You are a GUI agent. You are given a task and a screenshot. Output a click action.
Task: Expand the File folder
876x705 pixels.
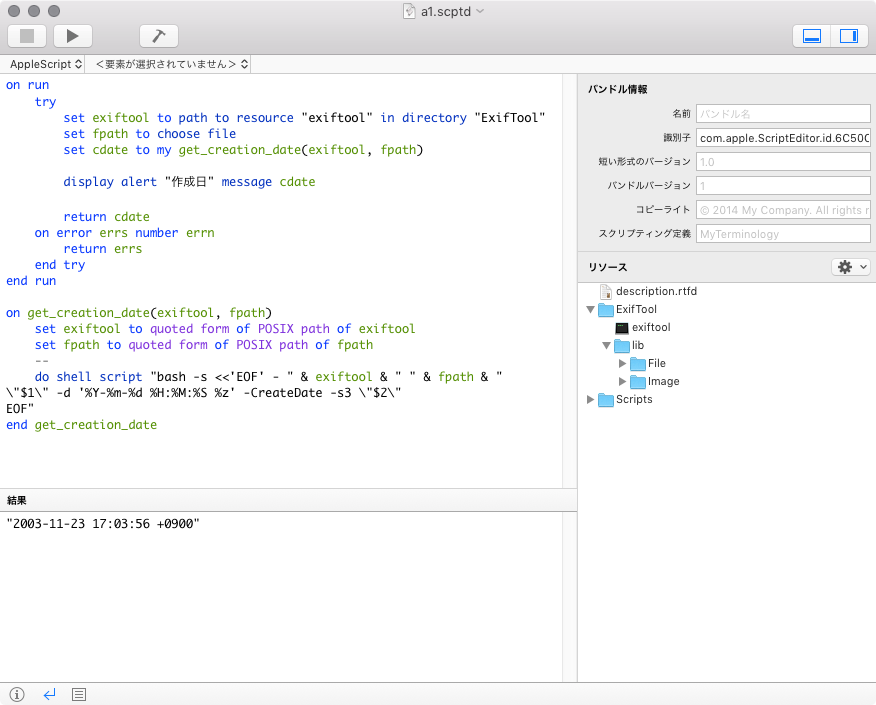click(x=622, y=364)
